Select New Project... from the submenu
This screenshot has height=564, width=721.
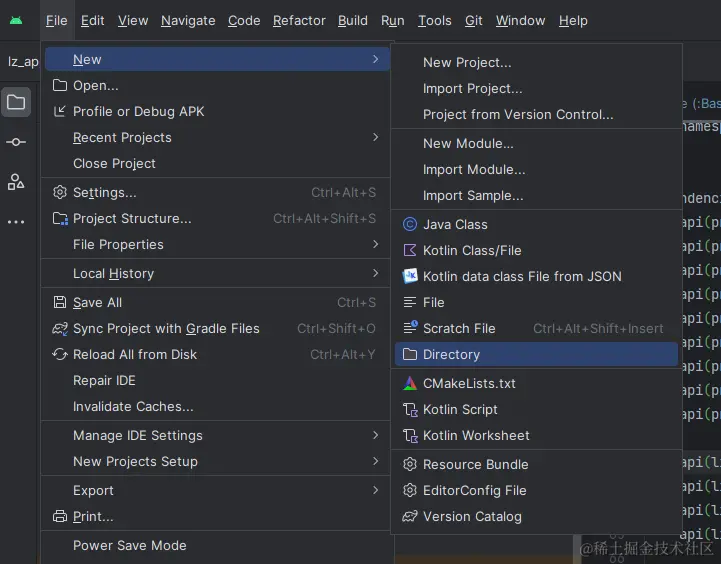click(467, 63)
